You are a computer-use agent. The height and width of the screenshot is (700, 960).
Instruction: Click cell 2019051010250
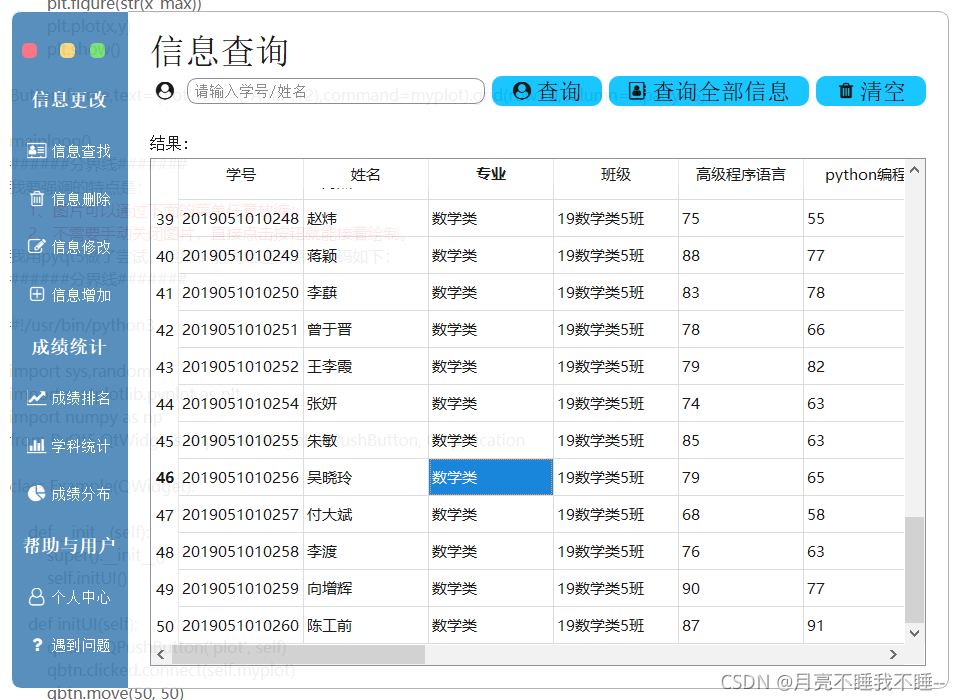pyautogui.click(x=241, y=292)
